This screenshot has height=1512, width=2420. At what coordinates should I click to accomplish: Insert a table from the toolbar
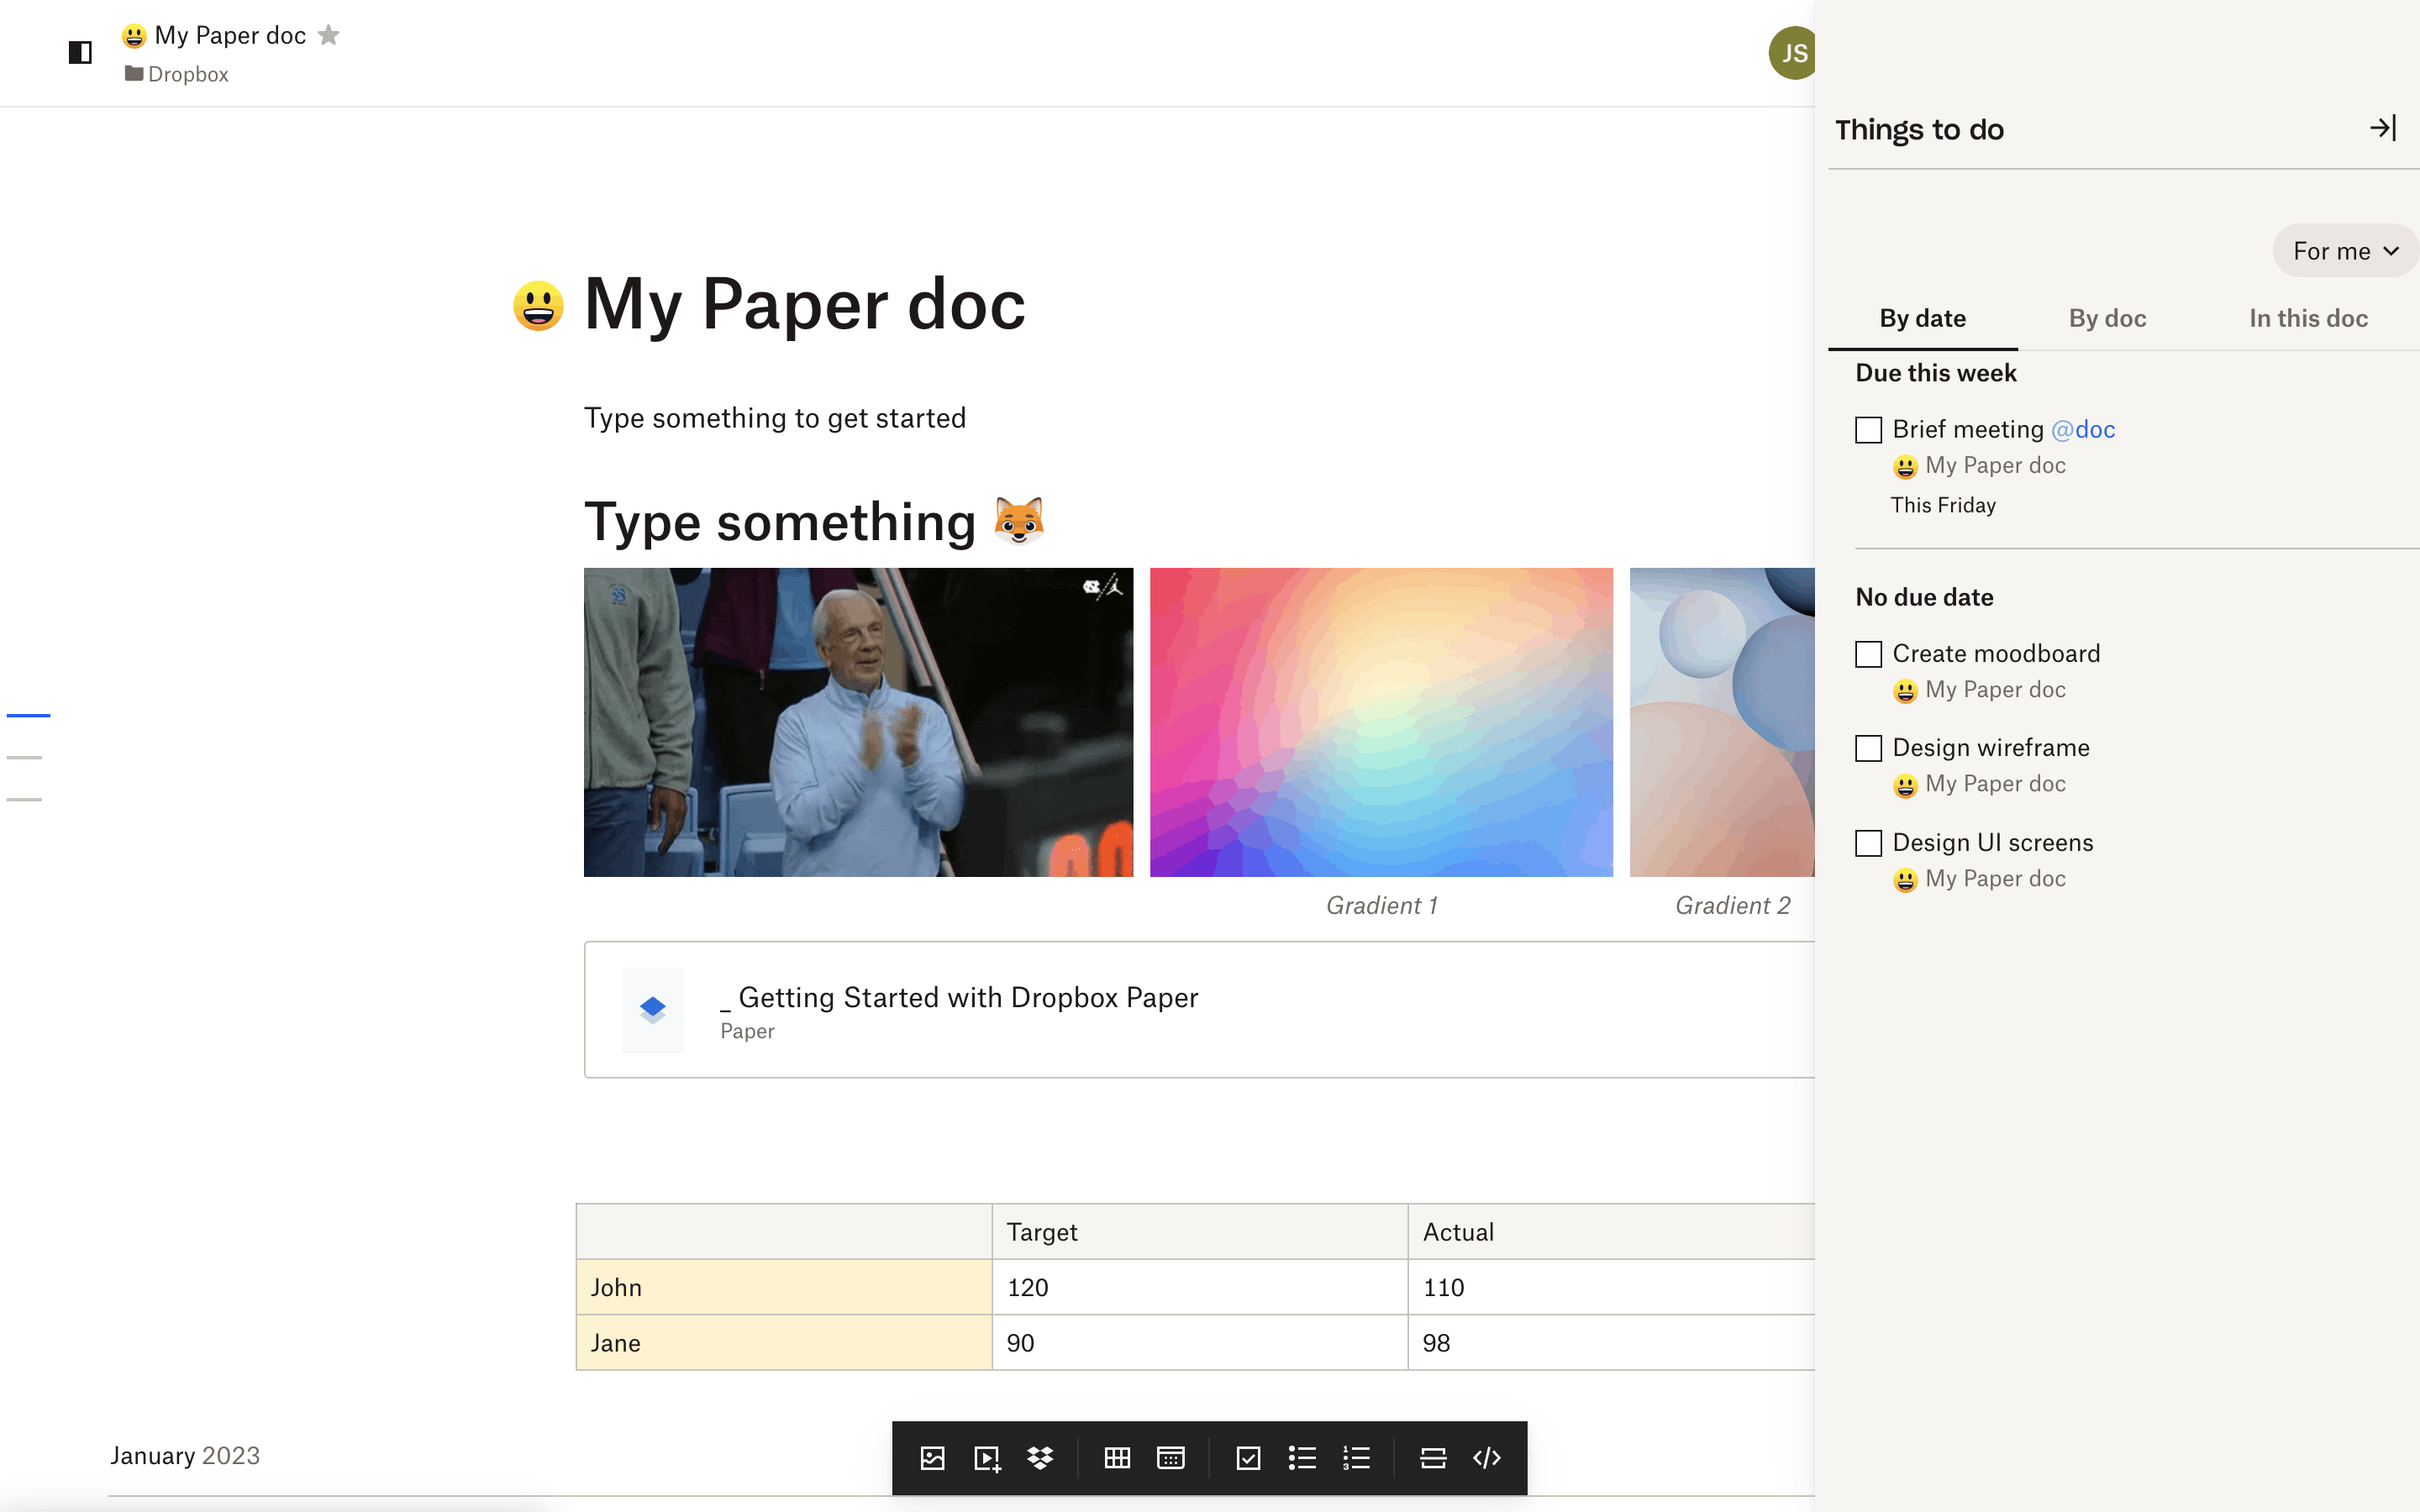pos(1117,1458)
